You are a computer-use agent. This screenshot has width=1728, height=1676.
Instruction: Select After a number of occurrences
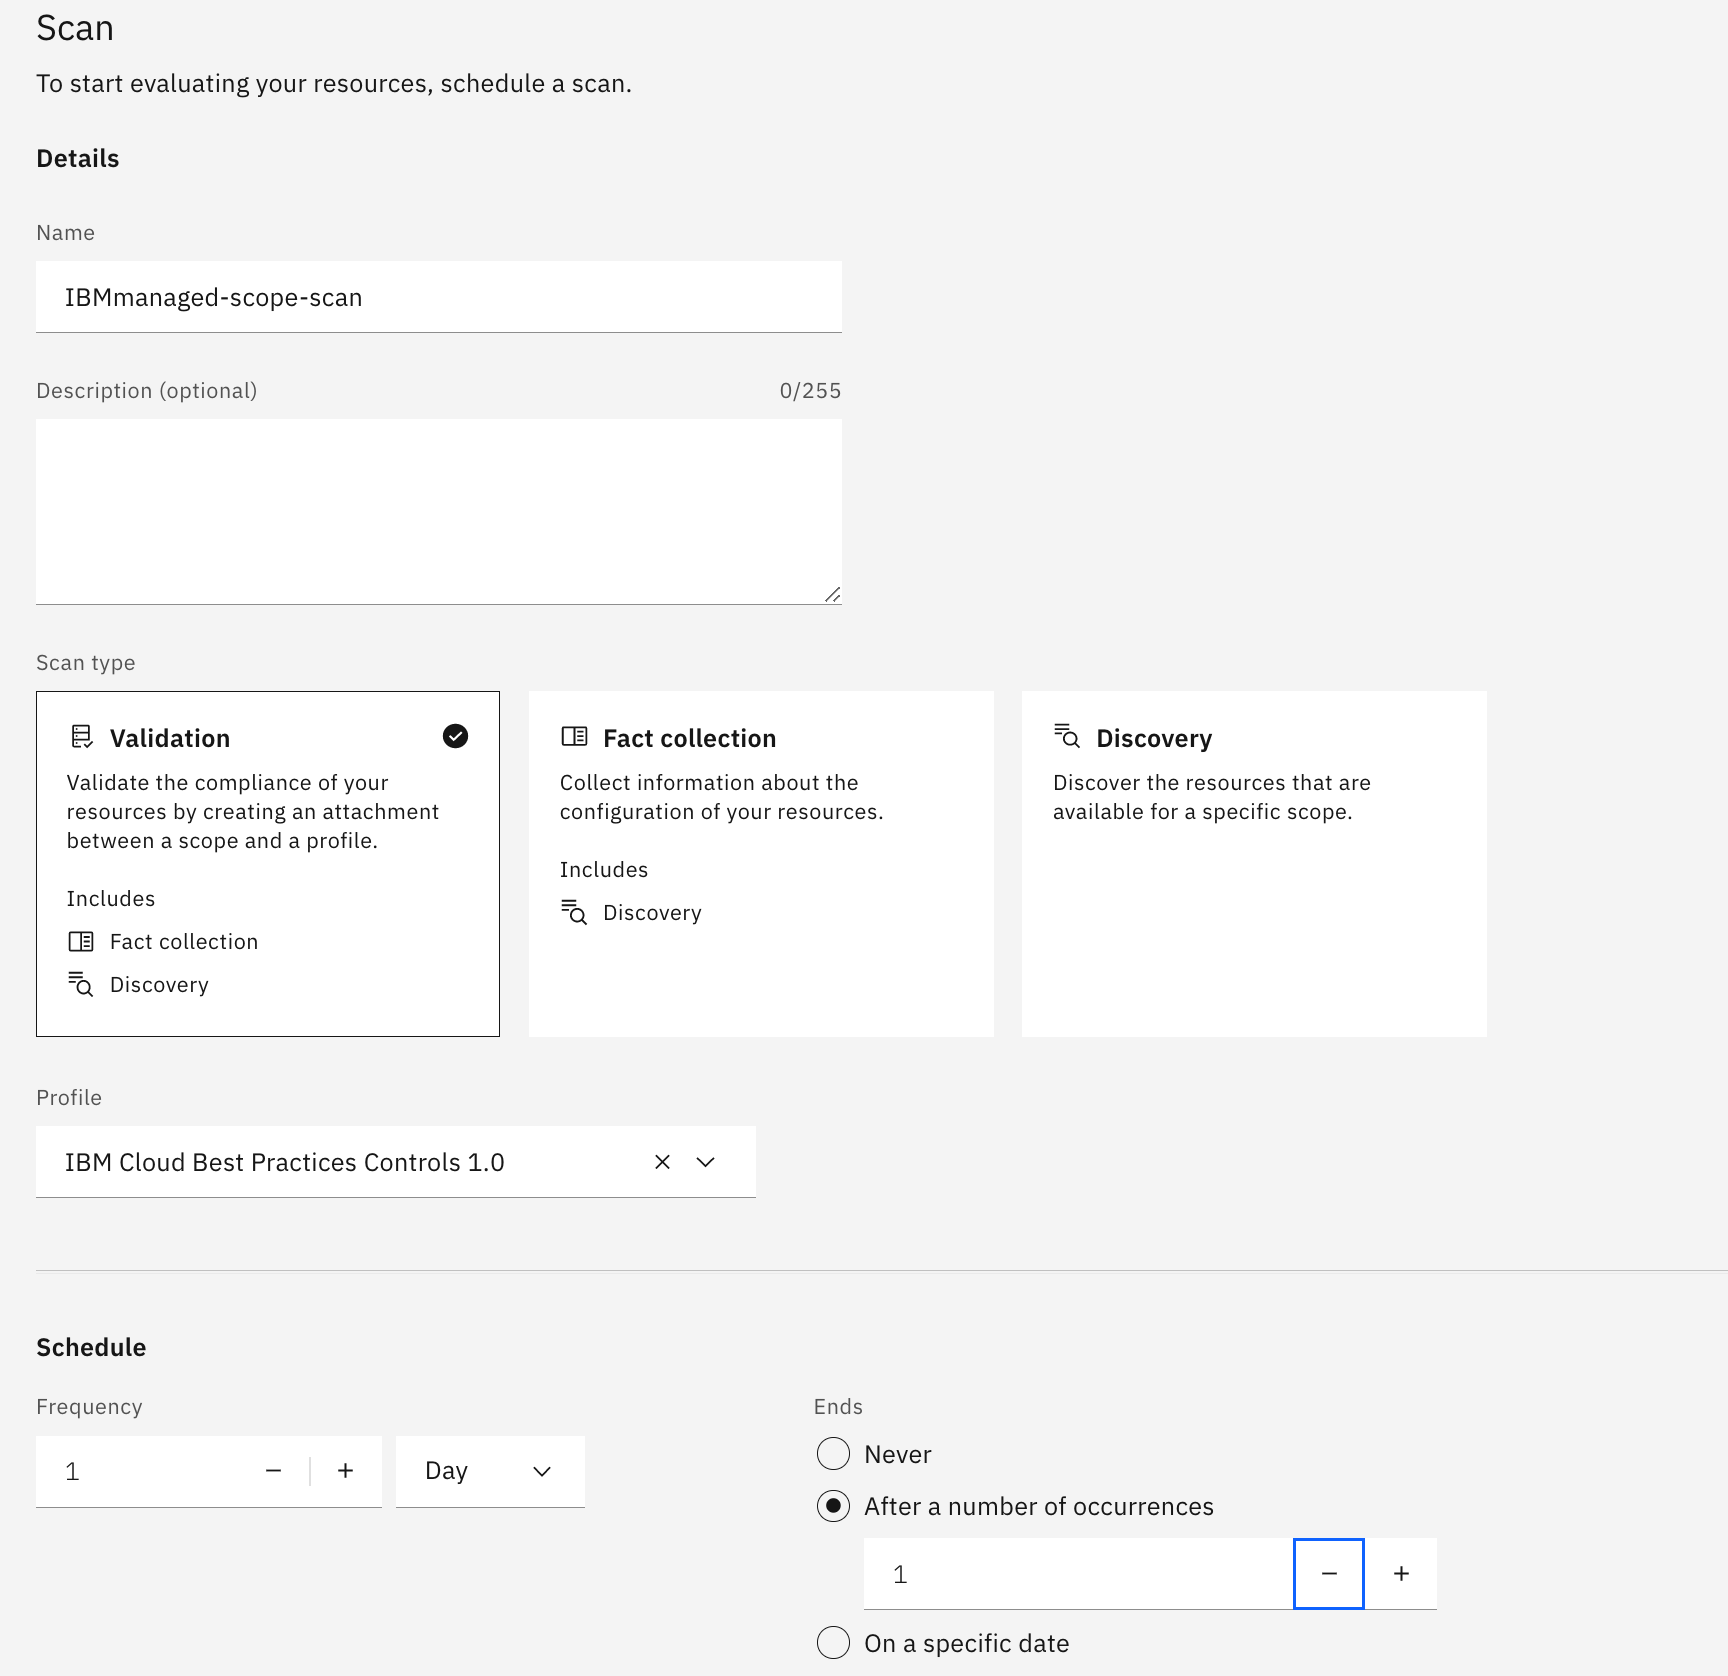833,1506
